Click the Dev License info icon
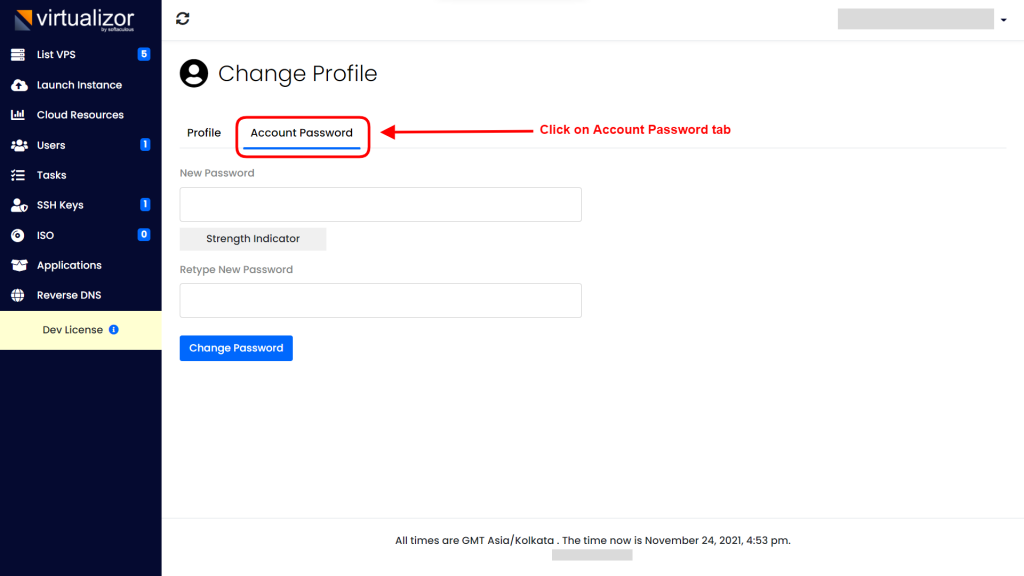The width and height of the screenshot is (1024, 576). click(x=114, y=330)
